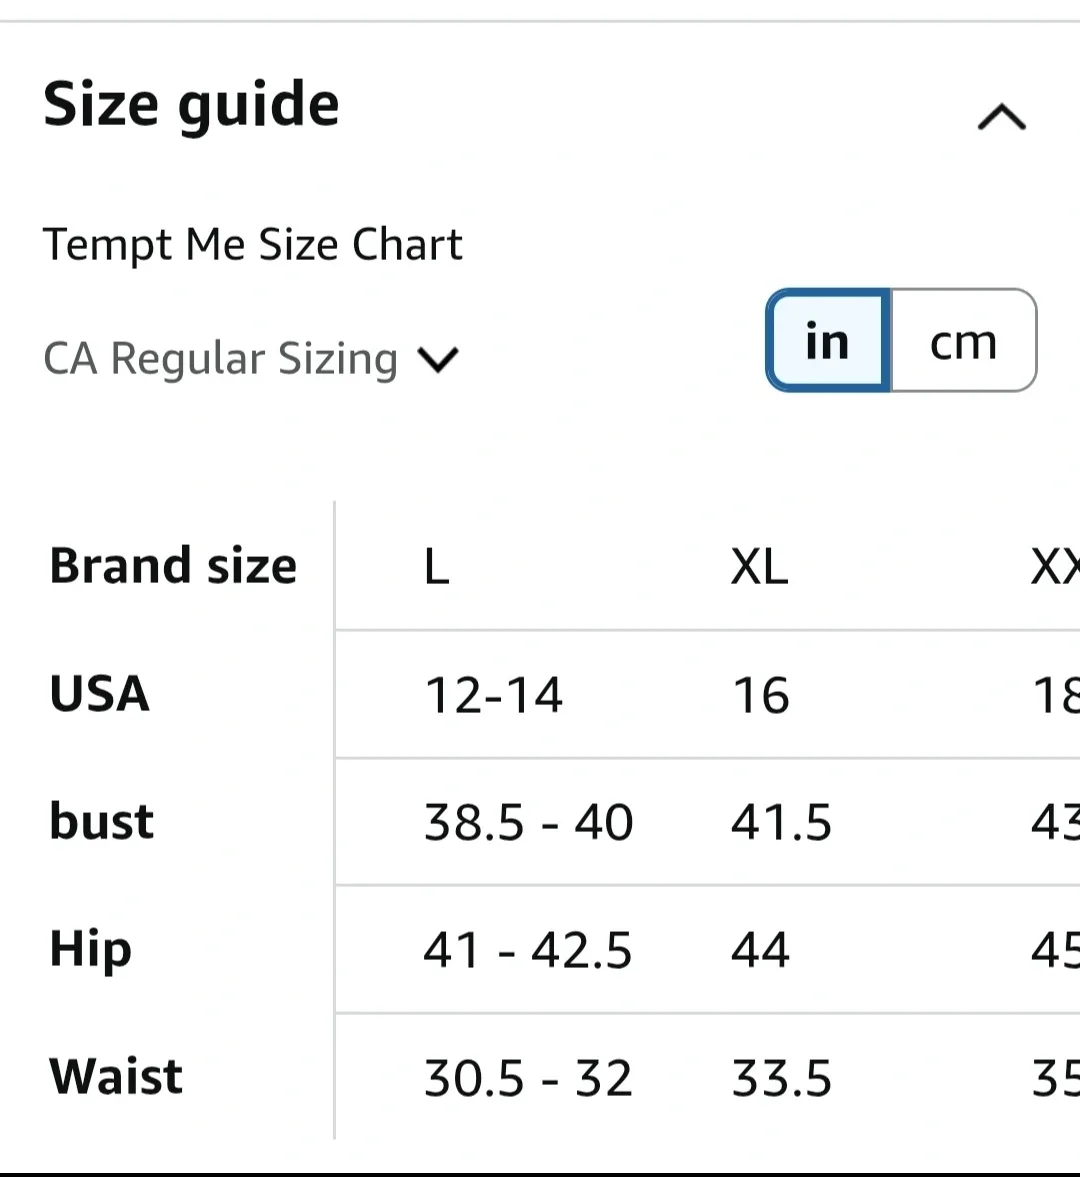Click the Hip row label

tap(90, 949)
